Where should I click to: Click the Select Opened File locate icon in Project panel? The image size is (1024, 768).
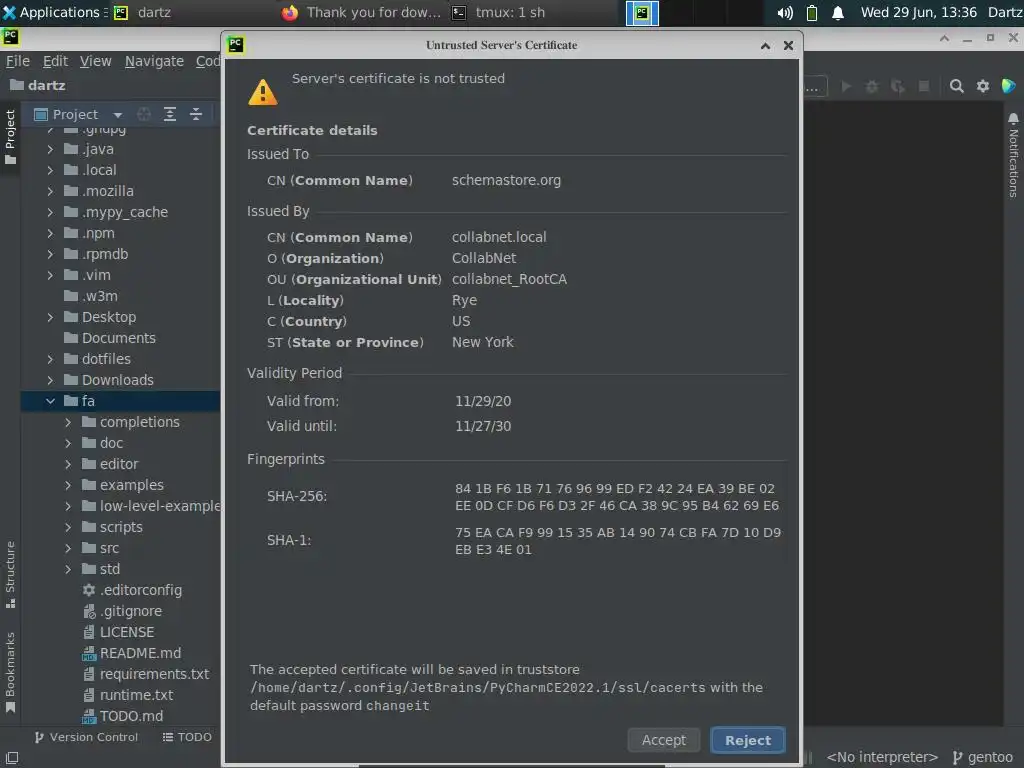(144, 114)
